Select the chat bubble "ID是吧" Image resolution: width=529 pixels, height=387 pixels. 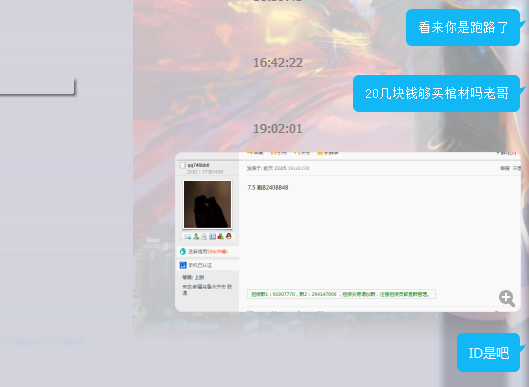(x=489, y=353)
